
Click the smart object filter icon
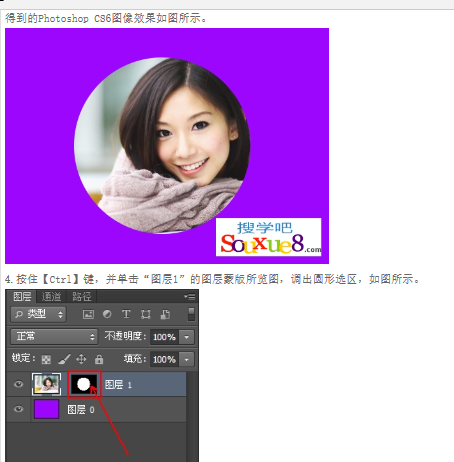click(x=165, y=314)
